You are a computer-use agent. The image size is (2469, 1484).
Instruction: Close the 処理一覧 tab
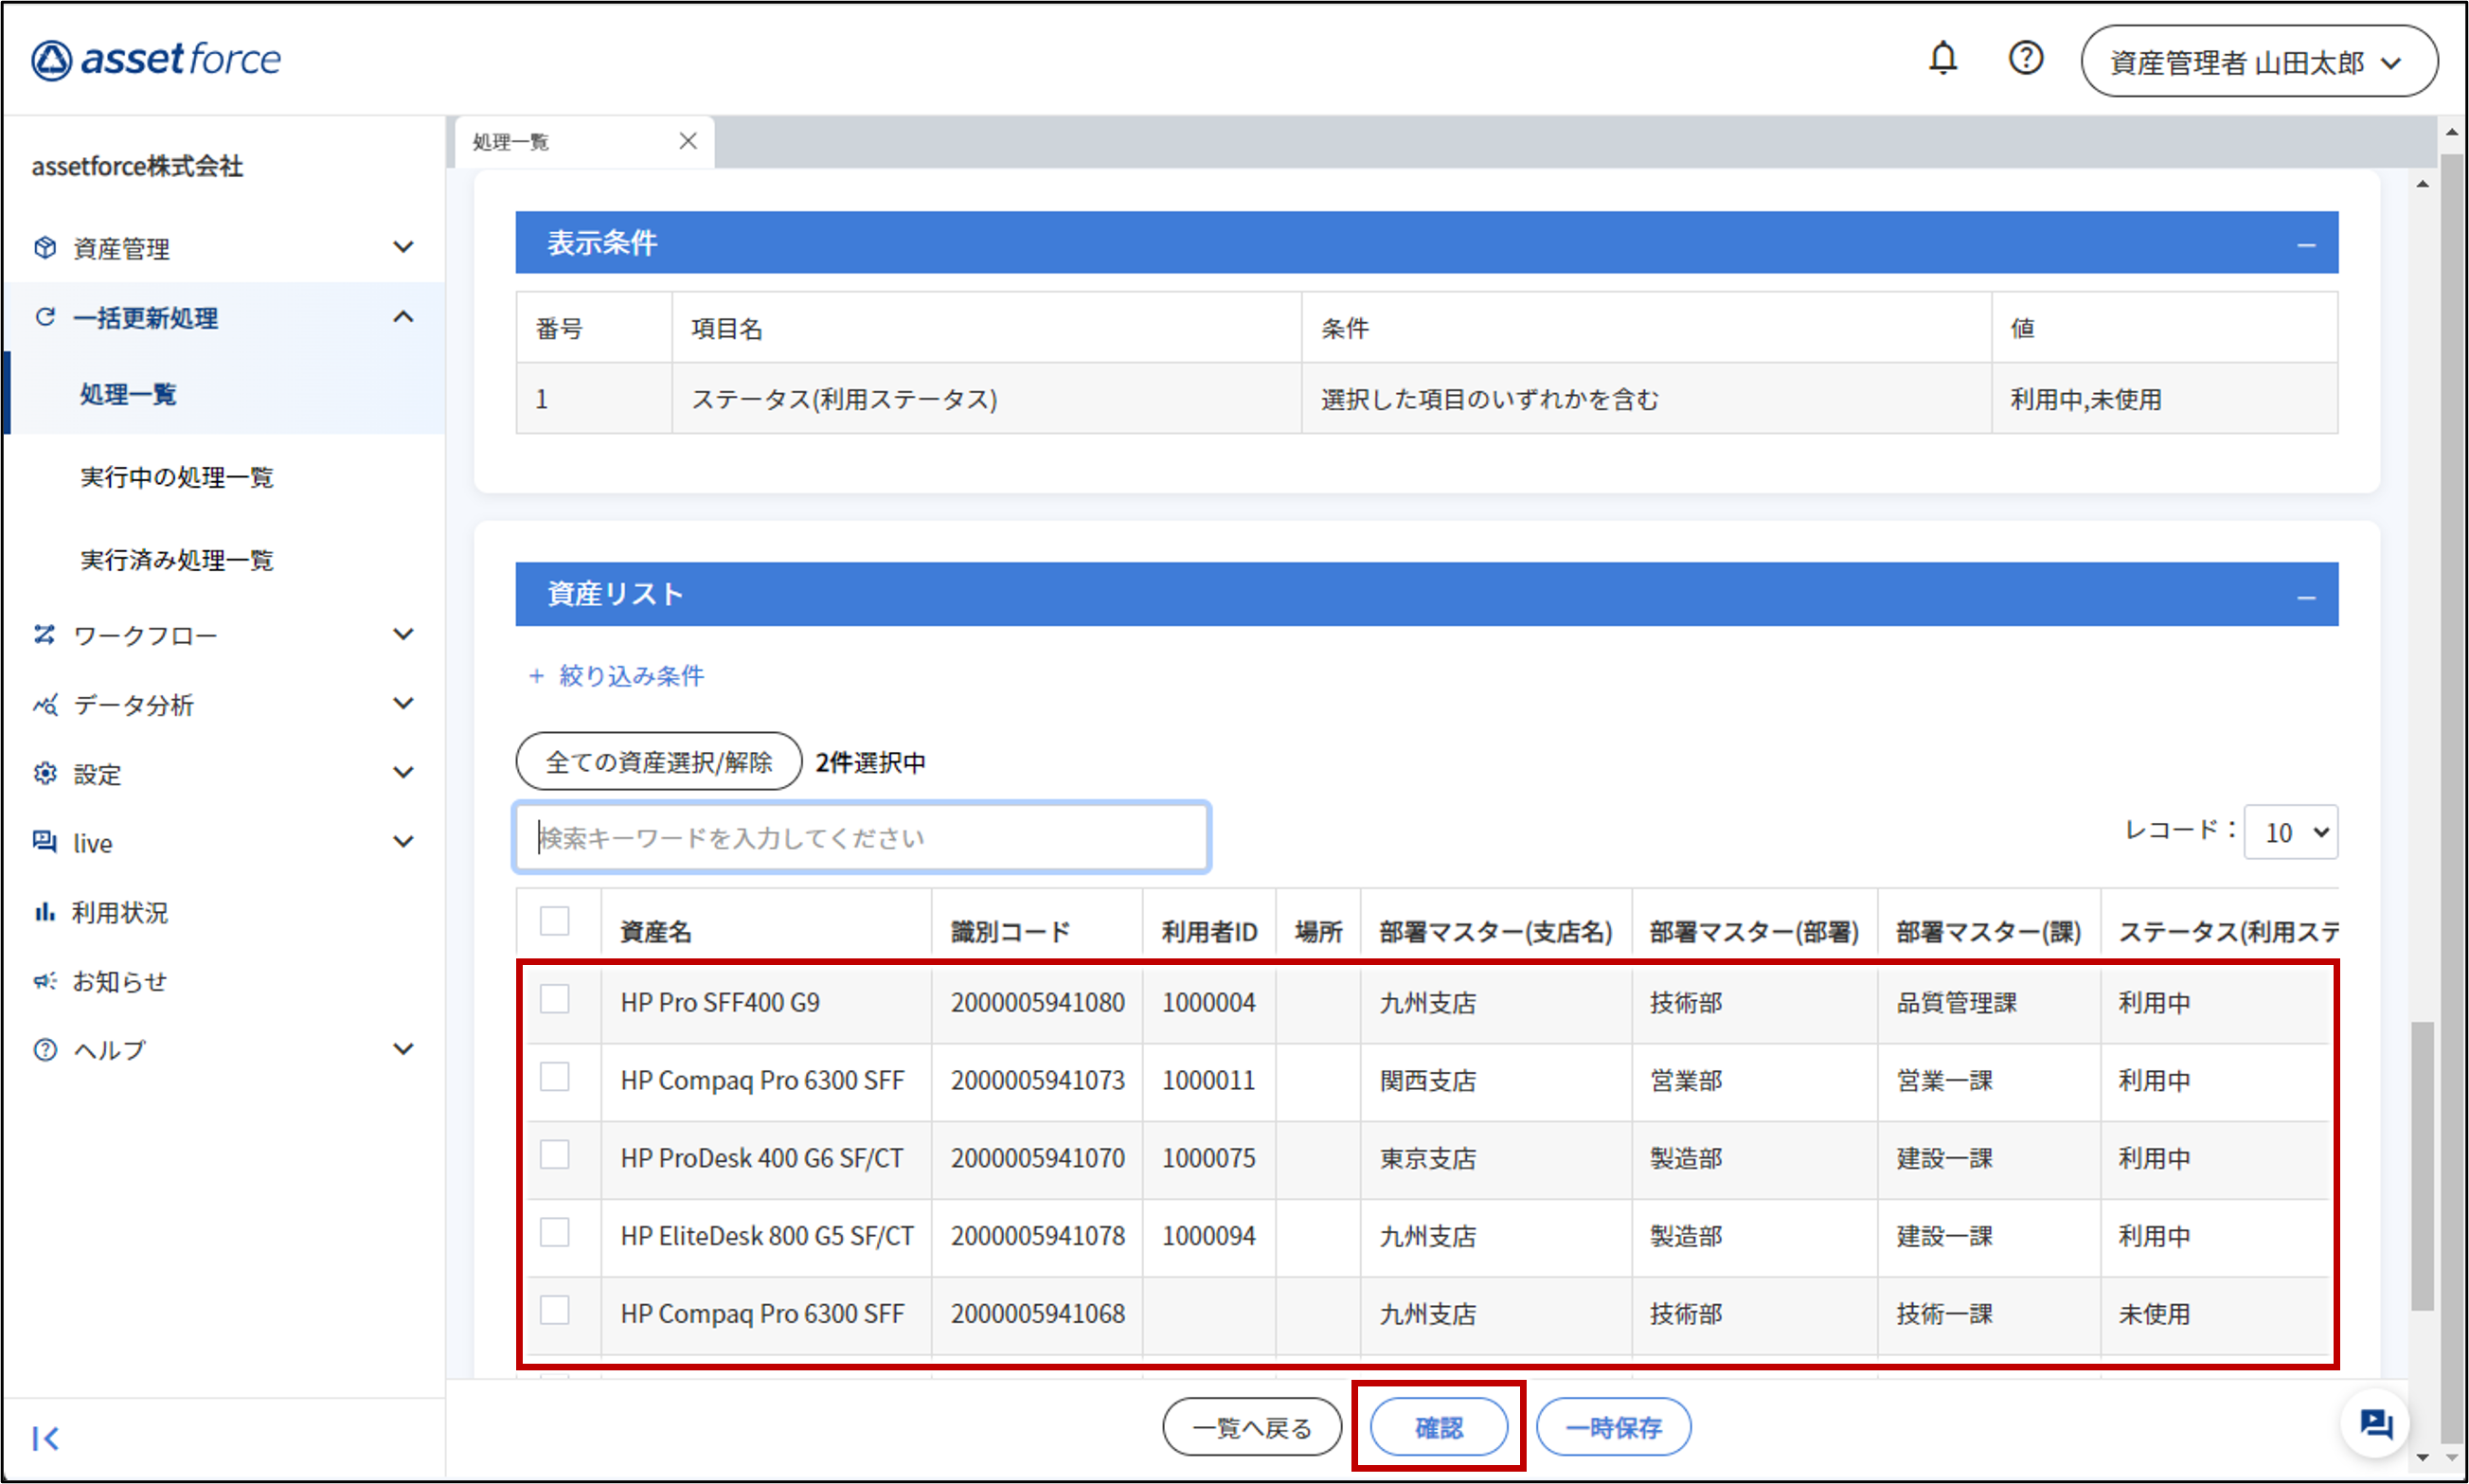(688, 141)
